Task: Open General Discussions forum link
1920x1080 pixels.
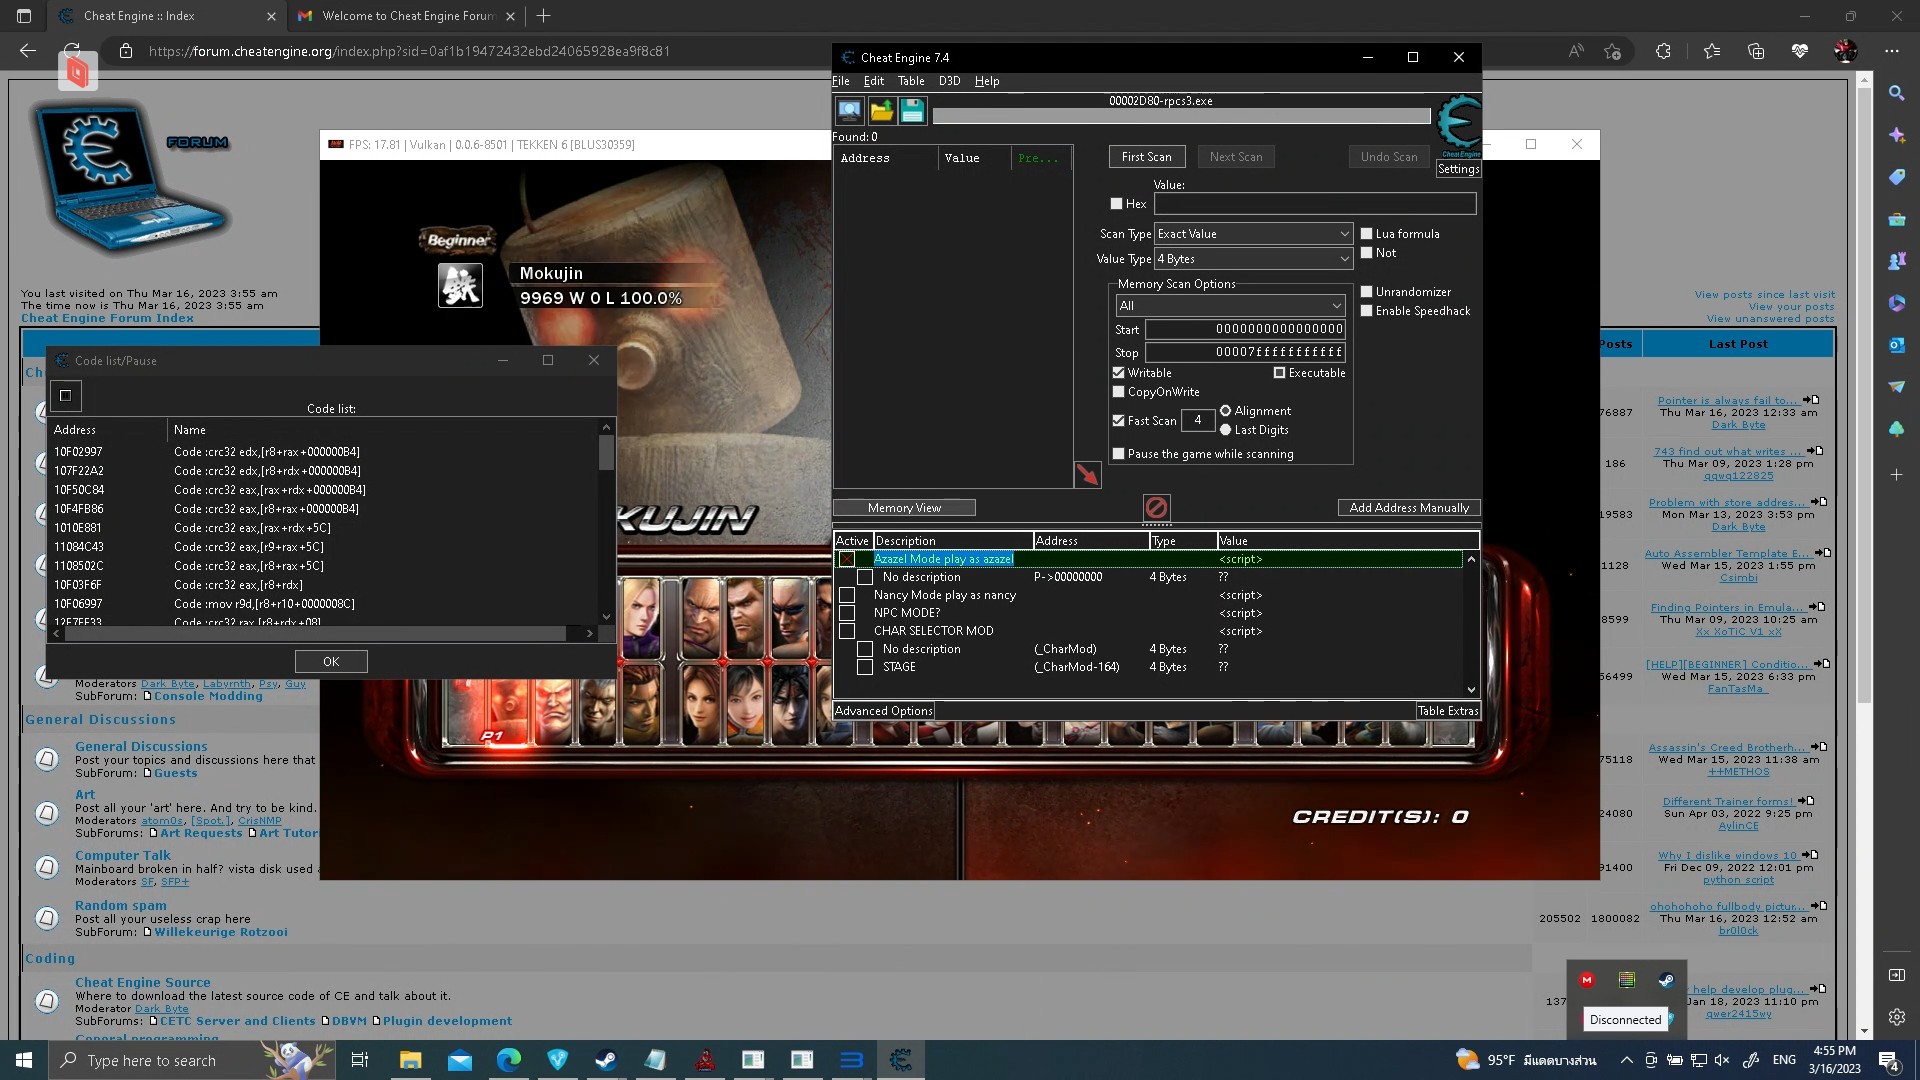Action: coord(141,746)
